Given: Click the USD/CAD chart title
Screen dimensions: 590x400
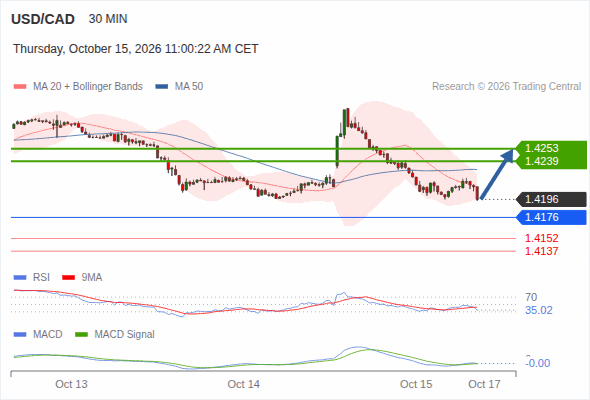Looking at the screenshot, I should pos(43,19).
